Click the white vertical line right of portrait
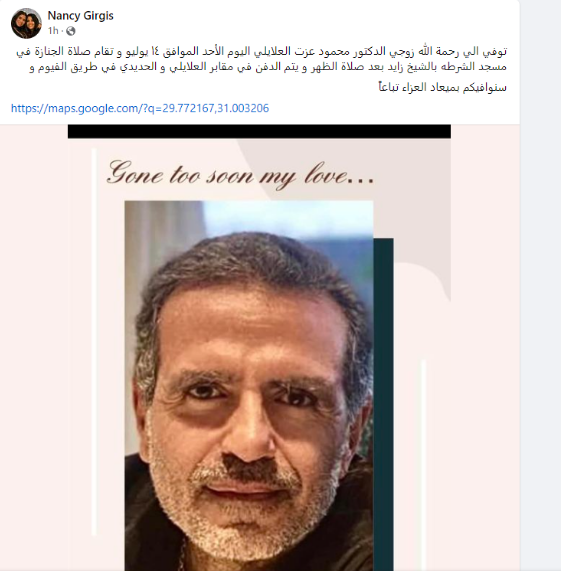The height and width of the screenshot is (573, 563). click(424, 464)
